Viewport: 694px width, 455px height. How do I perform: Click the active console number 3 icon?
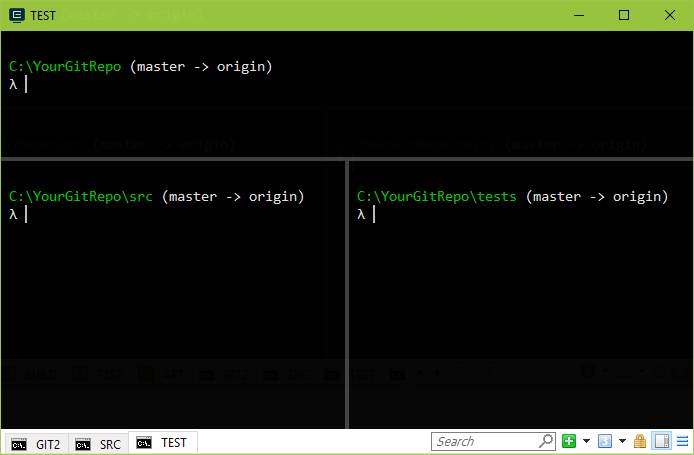(x=605, y=441)
